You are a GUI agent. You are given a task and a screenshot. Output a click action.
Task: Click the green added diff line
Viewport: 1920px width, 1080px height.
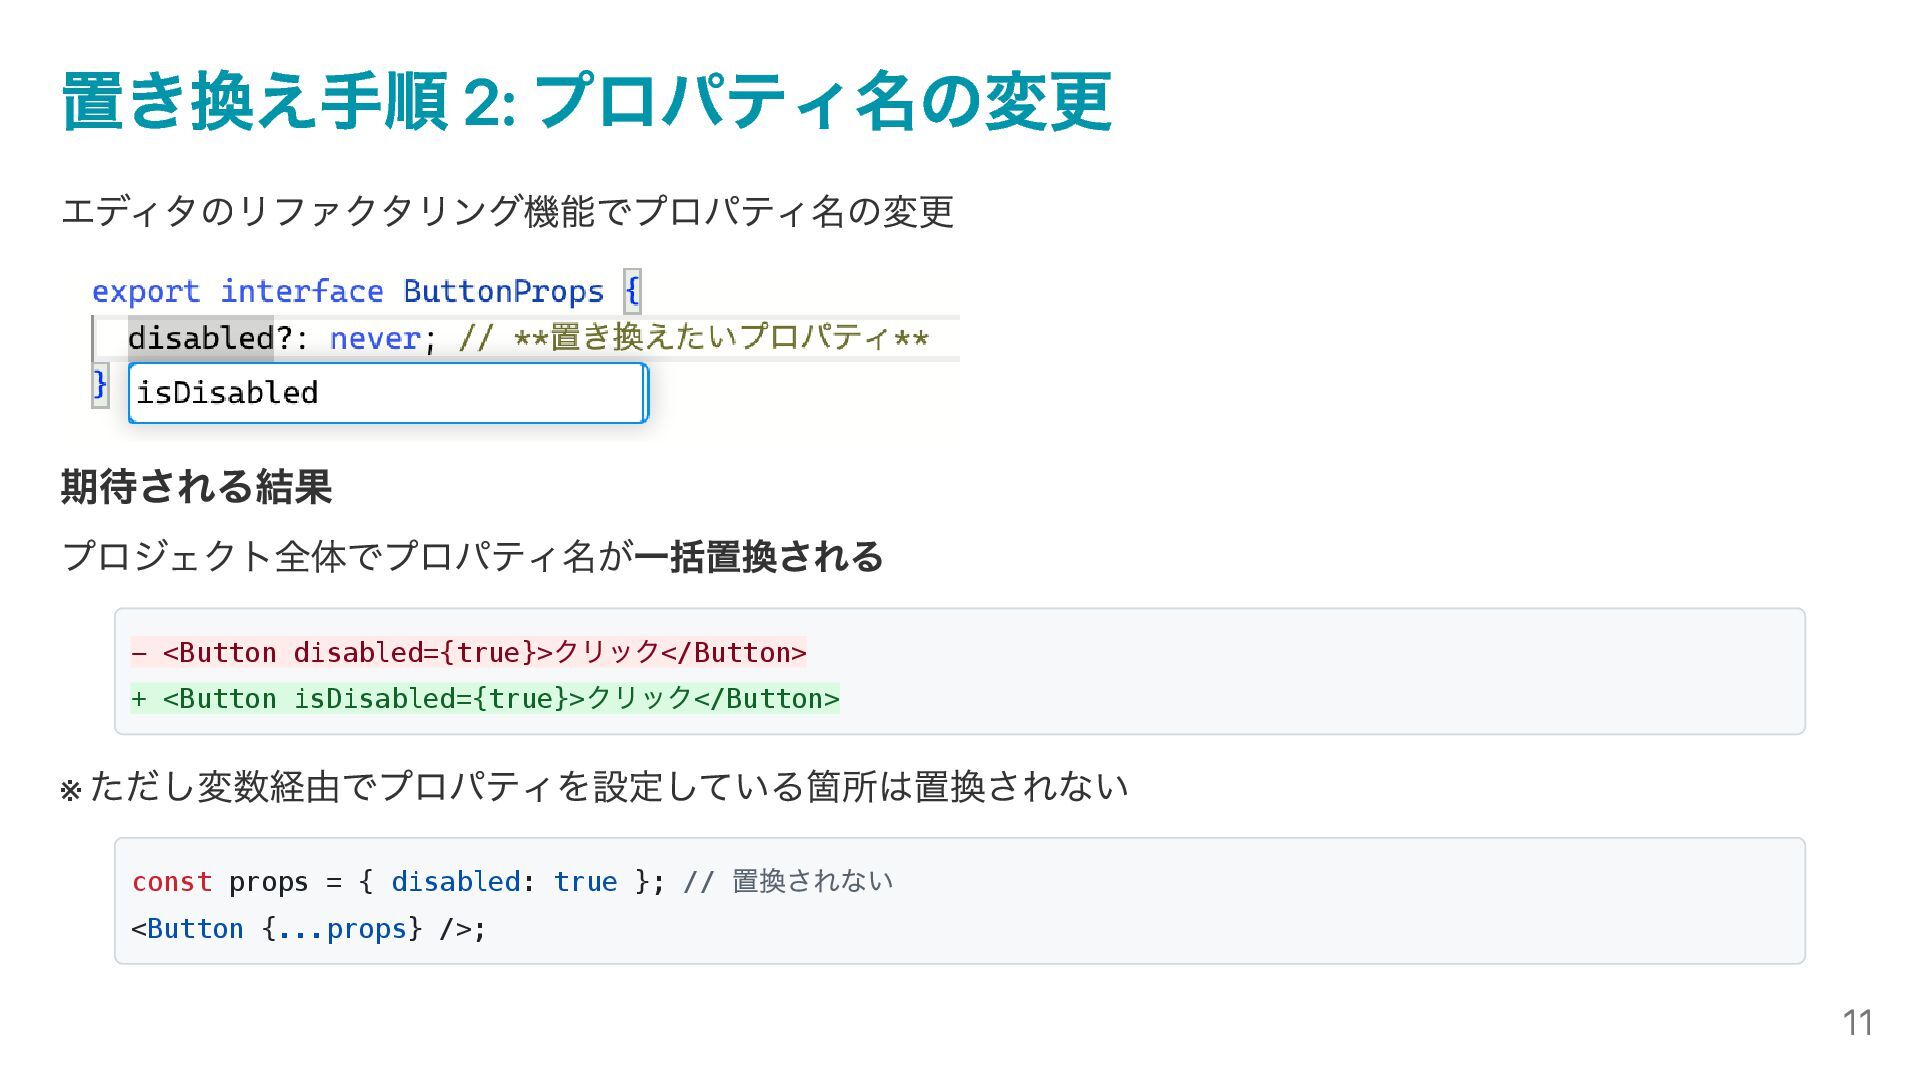pyautogui.click(x=485, y=698)
